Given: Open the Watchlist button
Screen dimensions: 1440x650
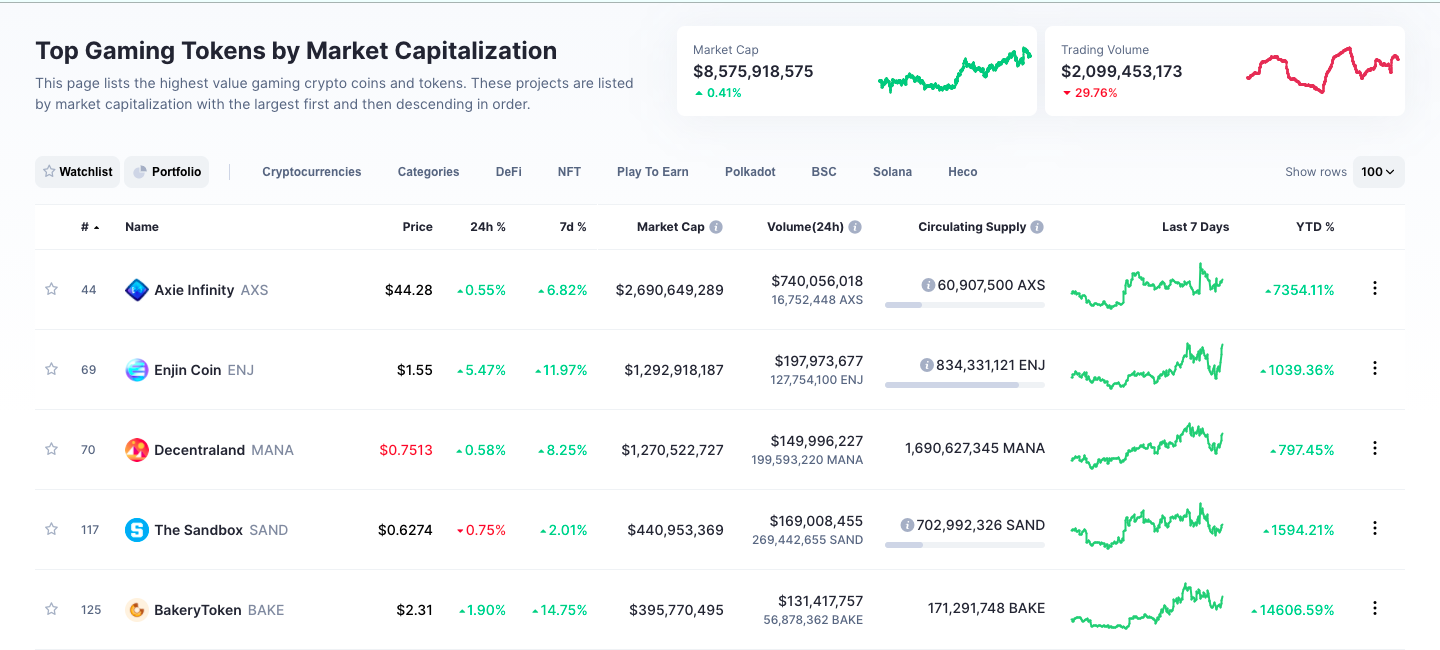Looking at the screenshot, I should point(77,172).
